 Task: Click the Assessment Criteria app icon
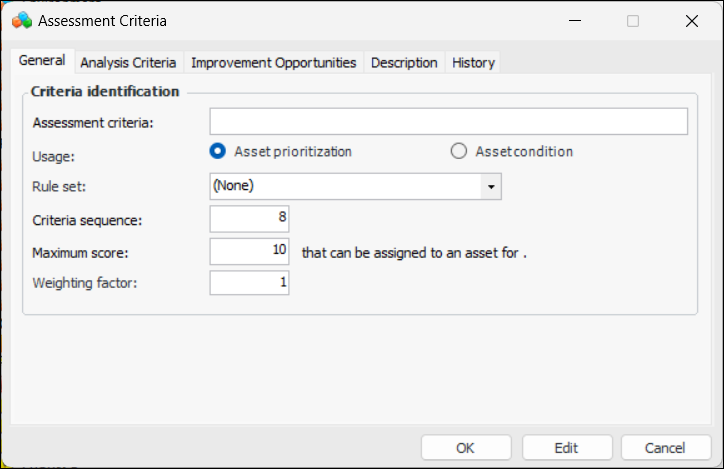(x=21, y=20)
